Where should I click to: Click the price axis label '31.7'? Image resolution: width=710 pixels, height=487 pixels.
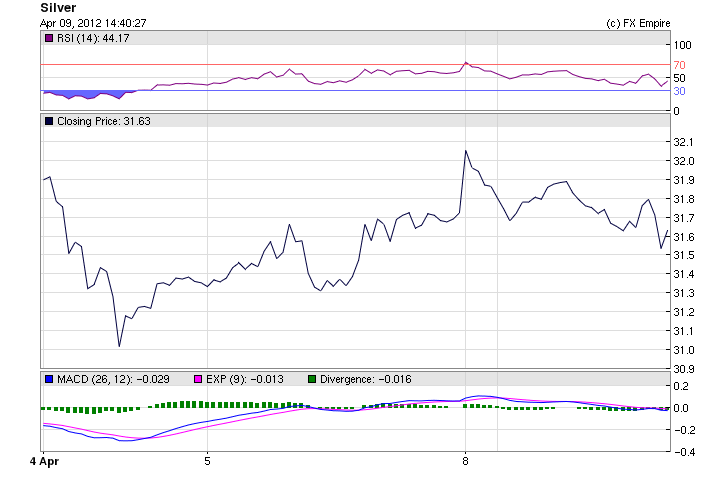(684, 218)
